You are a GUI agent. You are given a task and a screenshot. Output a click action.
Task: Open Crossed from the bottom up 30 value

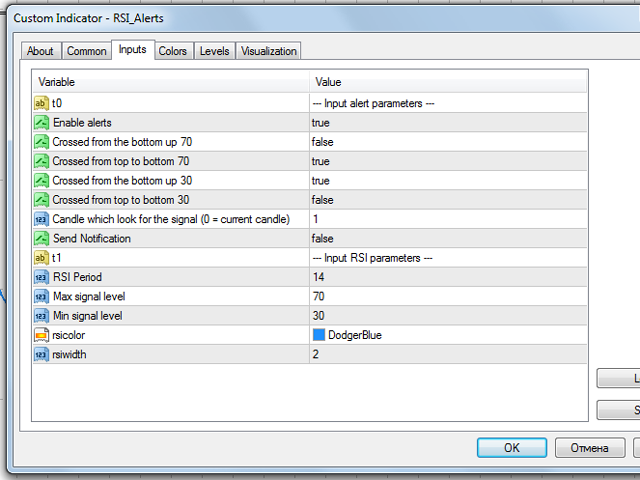448,180
